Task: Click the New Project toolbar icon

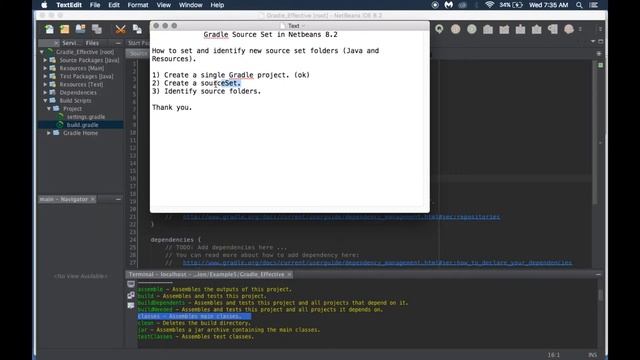Action: point(65,29)
